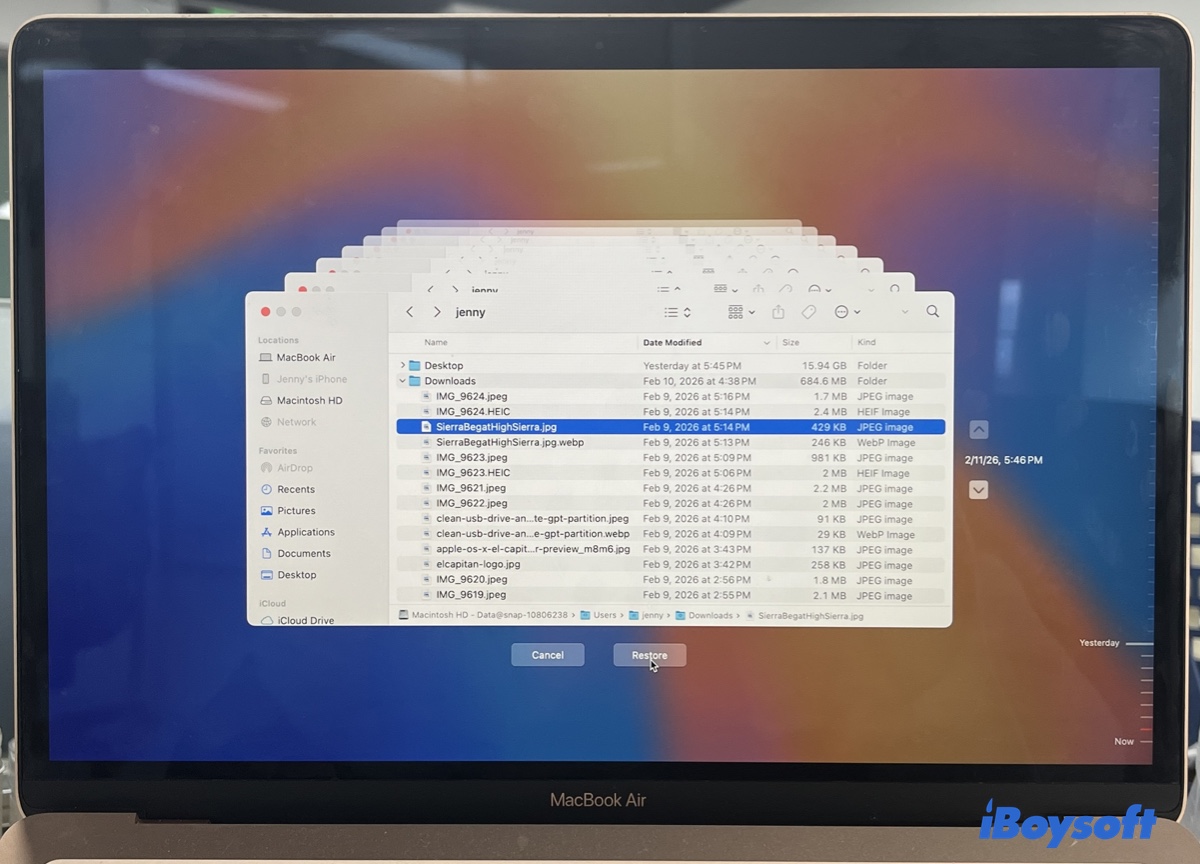Image resolution: width=1200 pixels, height=864 pixels.
Task: Expand the Desktop folder
Action: (403, 365)
